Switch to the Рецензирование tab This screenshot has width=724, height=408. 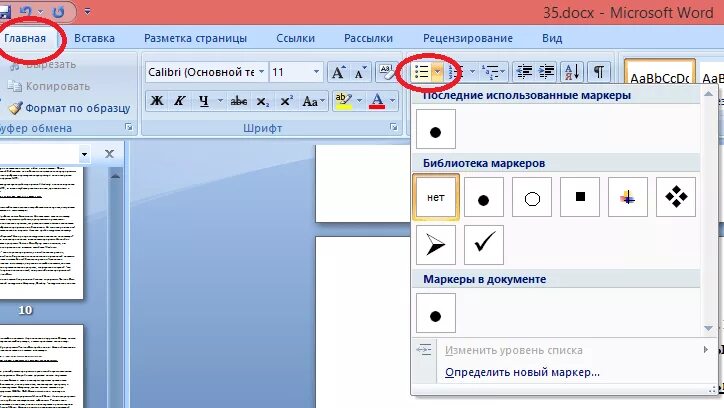tap(468, 38)
